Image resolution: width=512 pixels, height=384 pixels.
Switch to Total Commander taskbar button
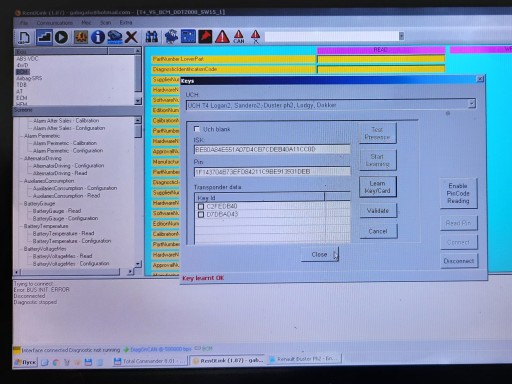pyautogui.click(x=149, y=361)
